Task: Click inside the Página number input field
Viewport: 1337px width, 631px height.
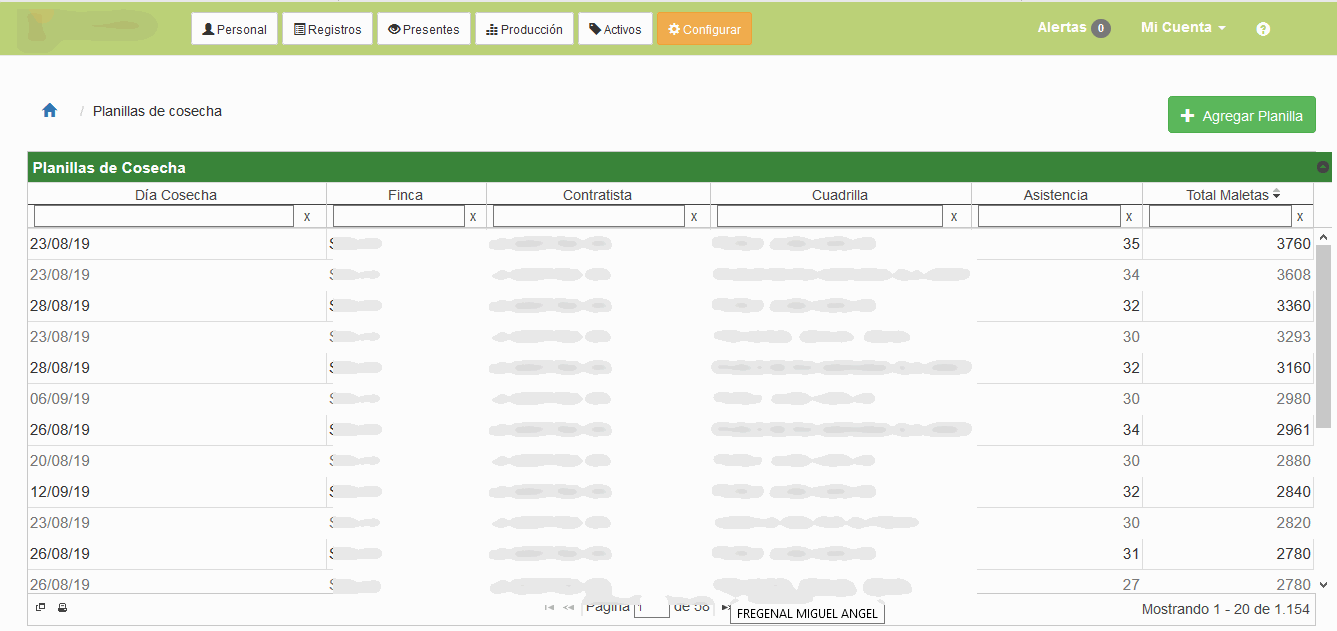Action: (x=652, y=607)
